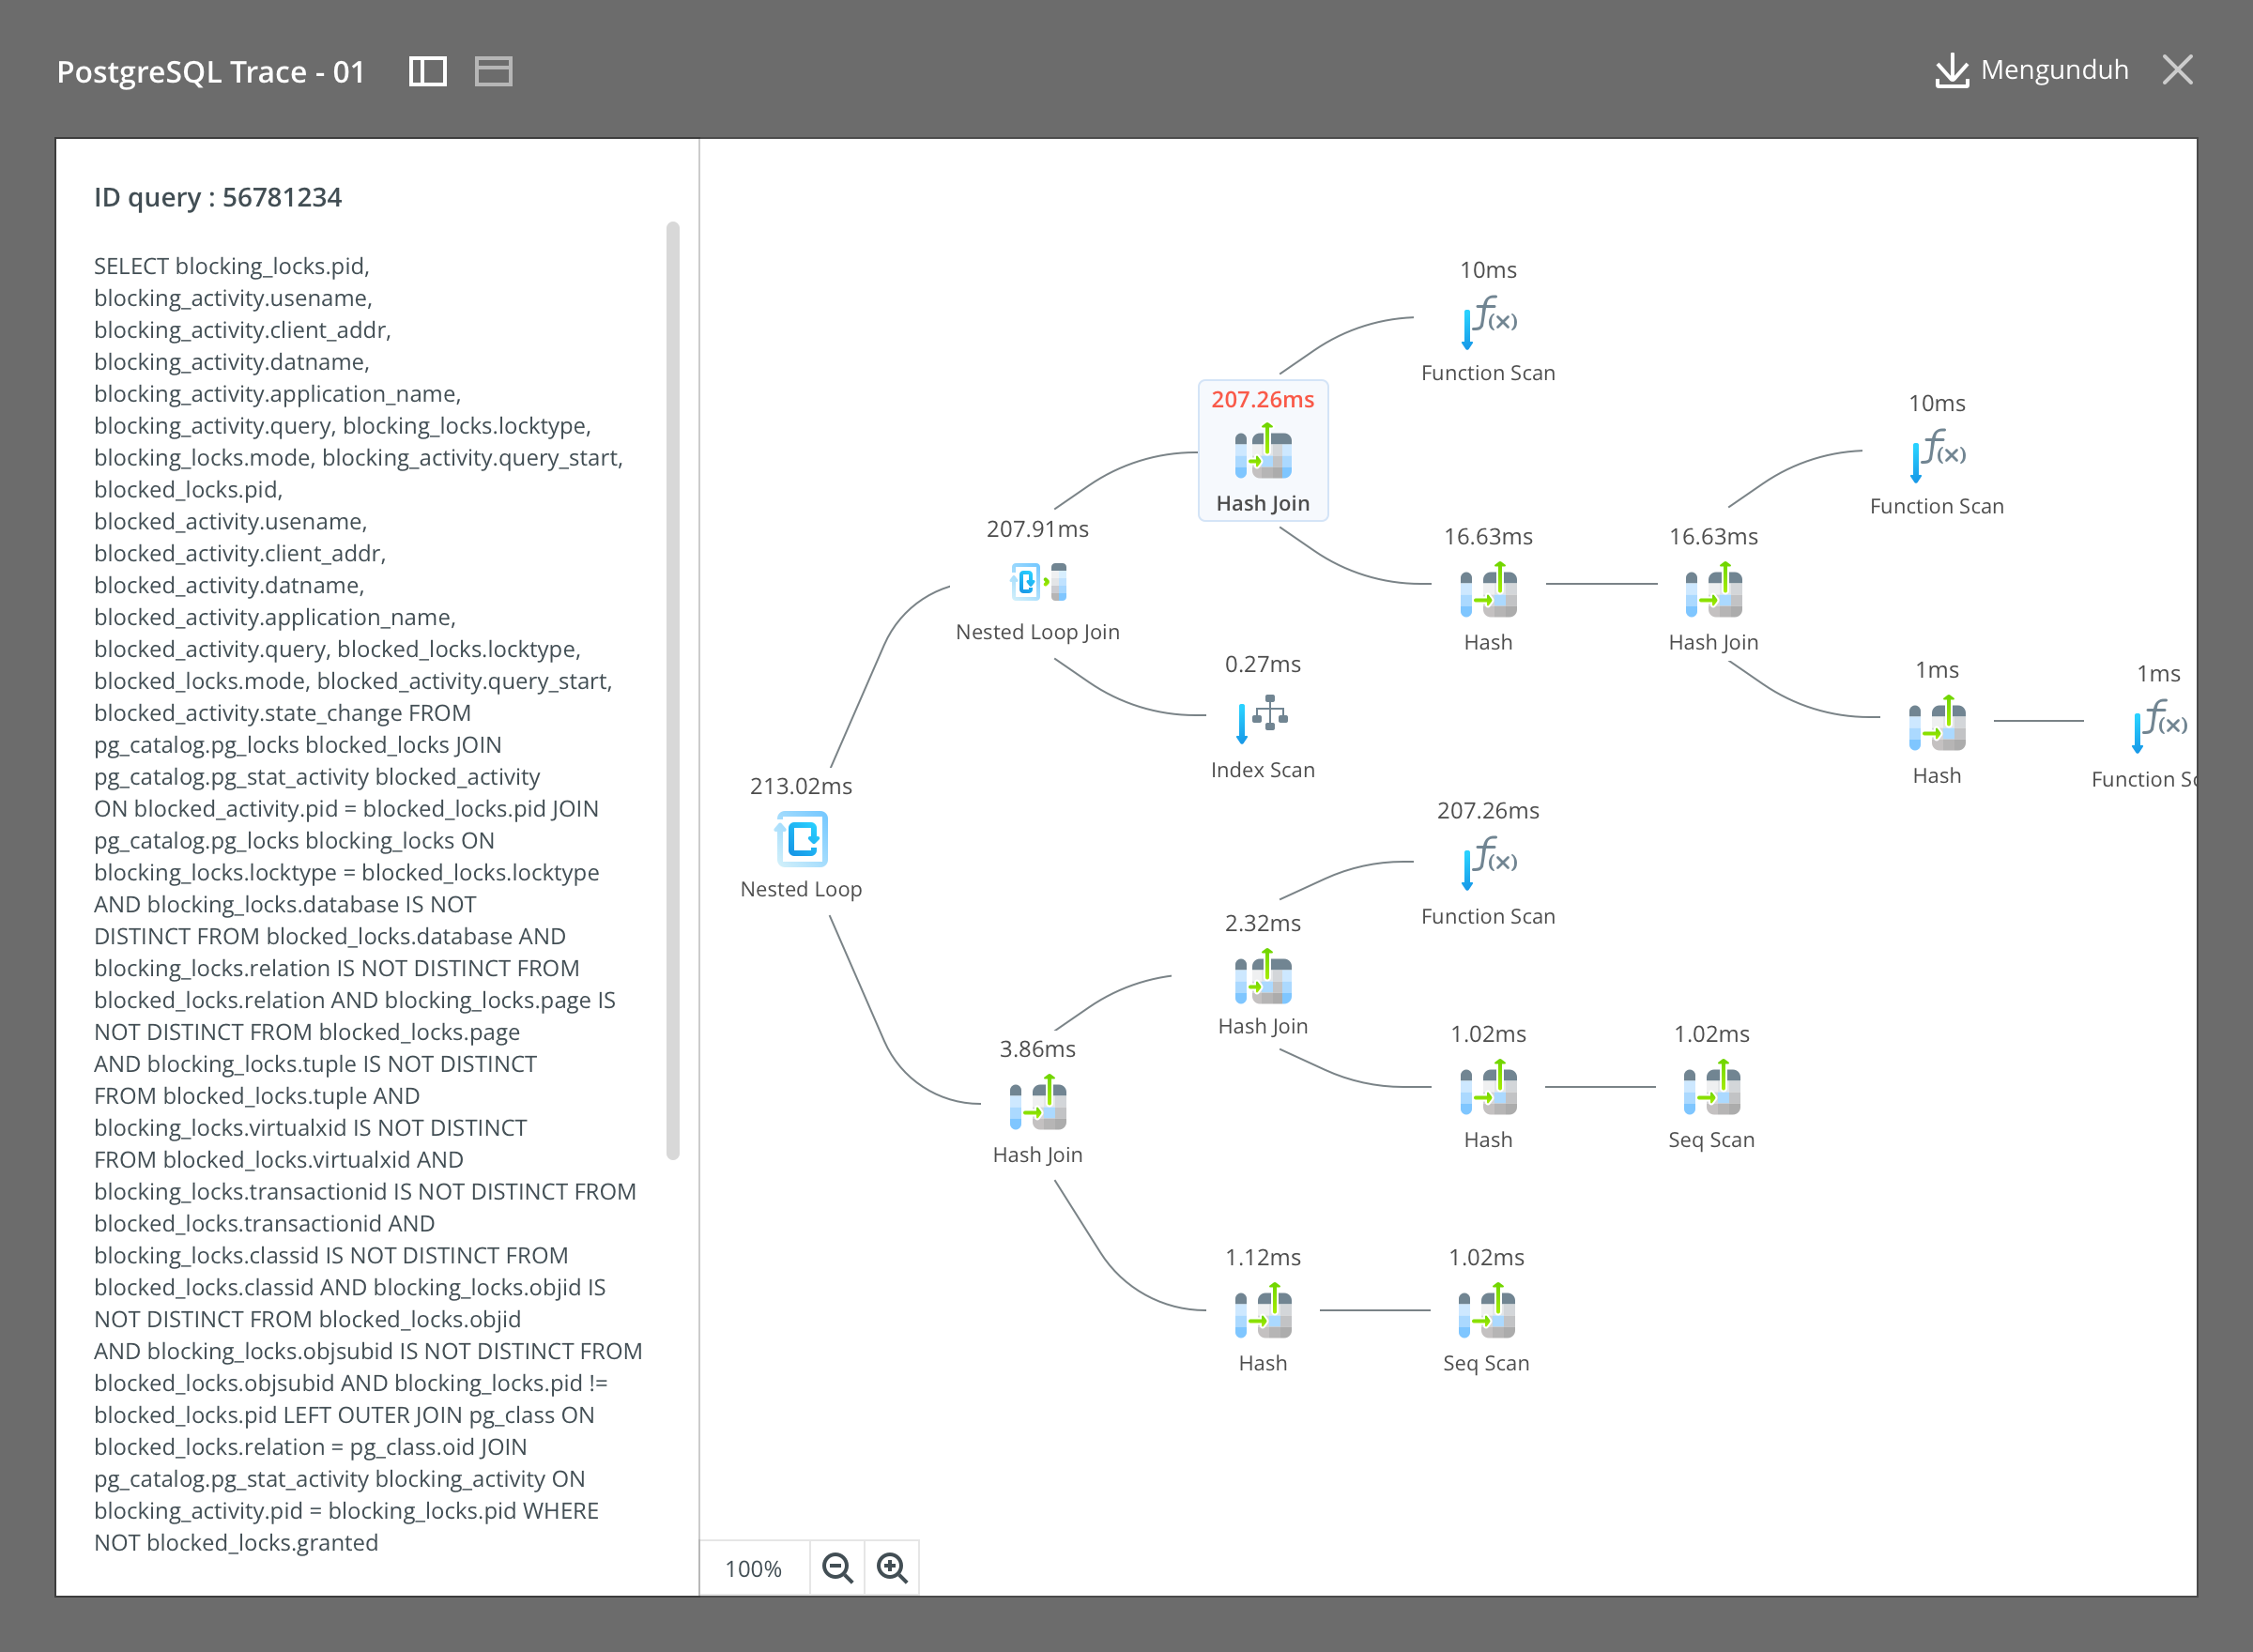2253x1652 pixels.
Task: Select the 1.12ms Hash node icon
Action: (1263, 1311)
